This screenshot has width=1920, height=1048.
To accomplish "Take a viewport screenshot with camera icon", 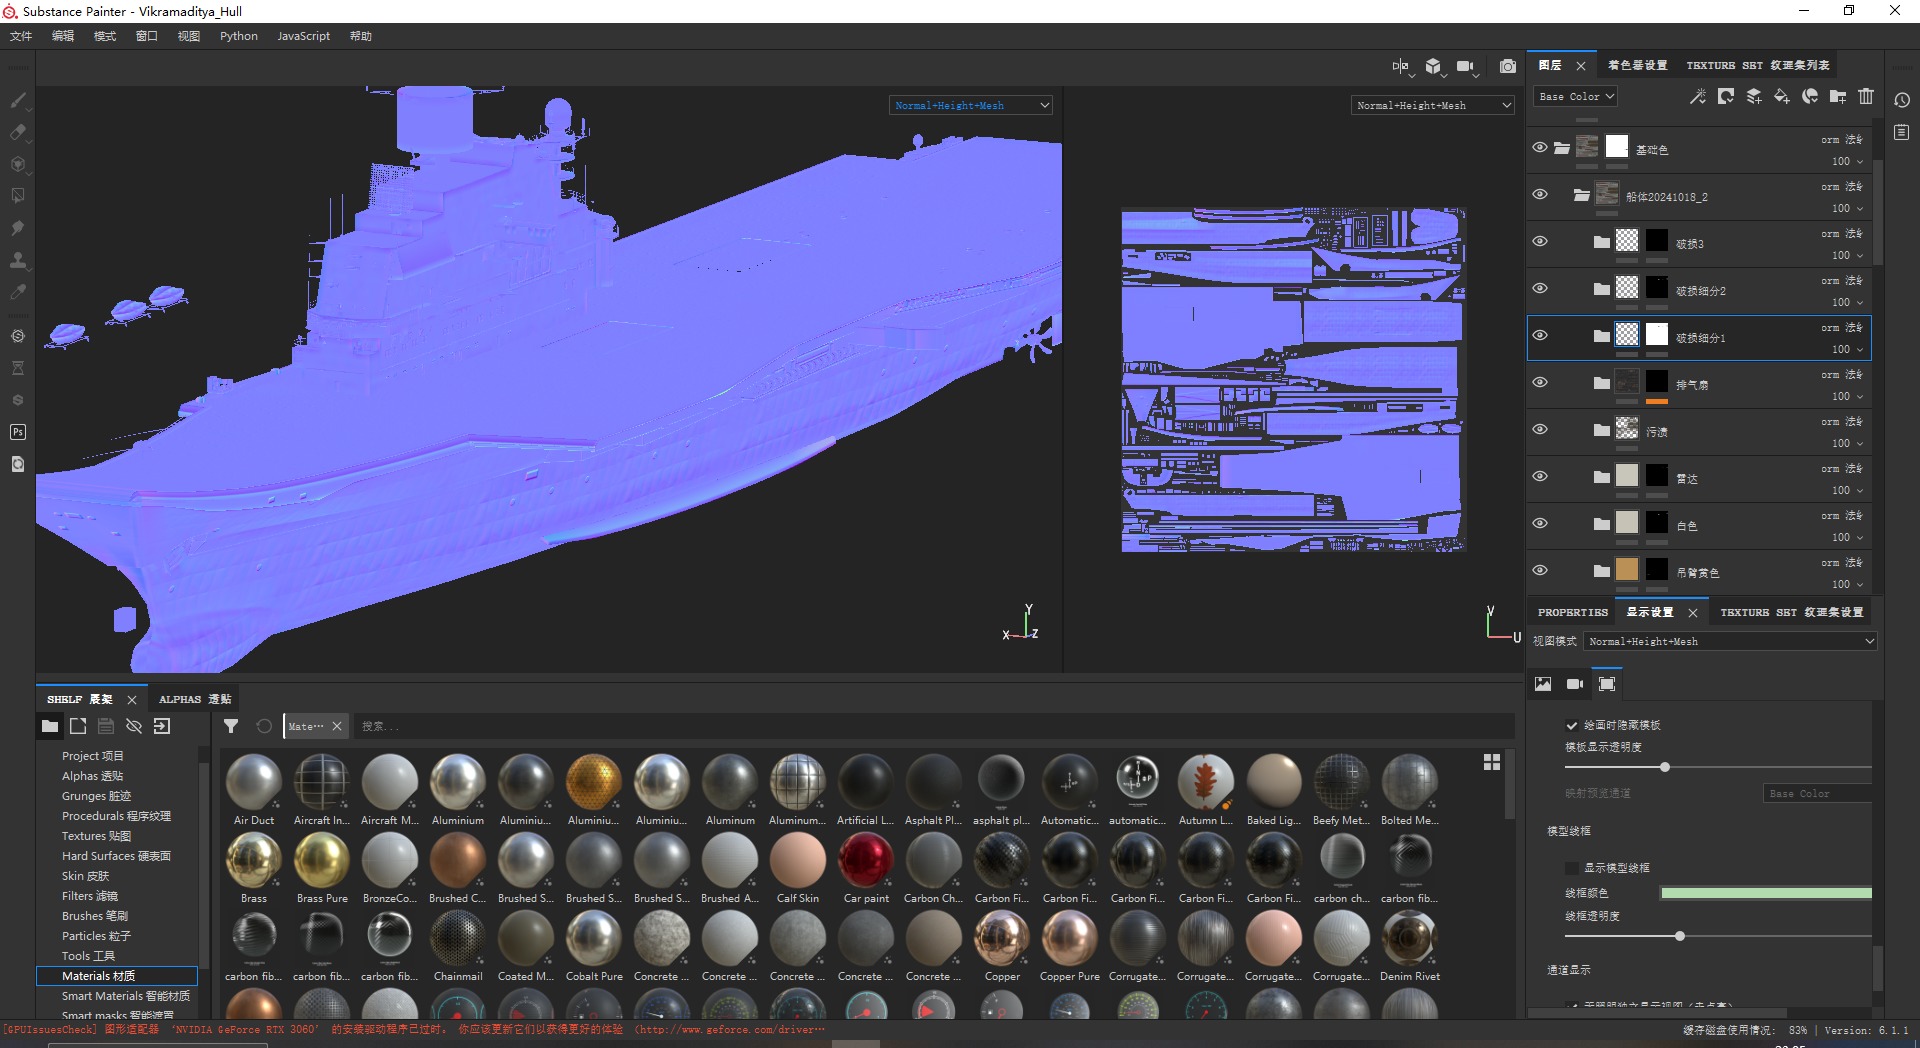I will tap(1508, 67).
